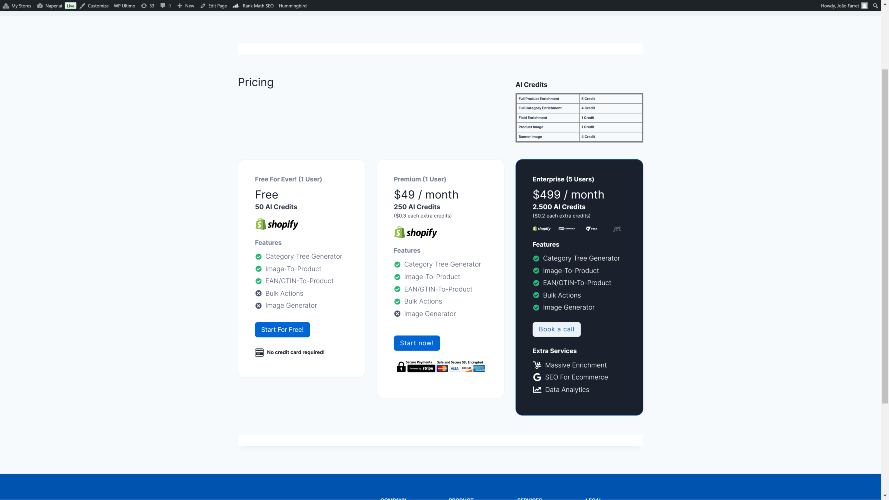
Task: Open Rank Math SEO menu
Action: 253,6
